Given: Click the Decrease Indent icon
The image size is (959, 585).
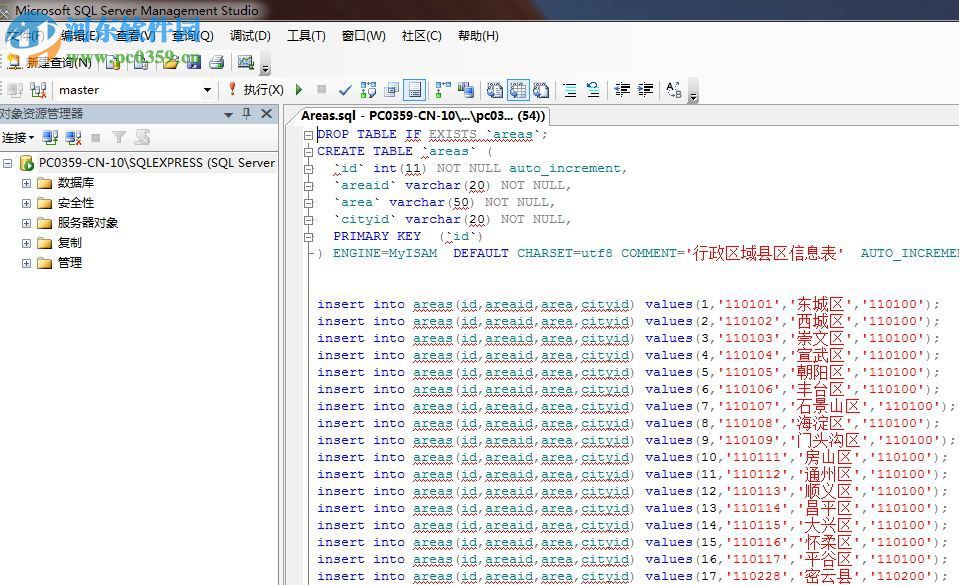Looking at the screenshot, I should point(620,90).
